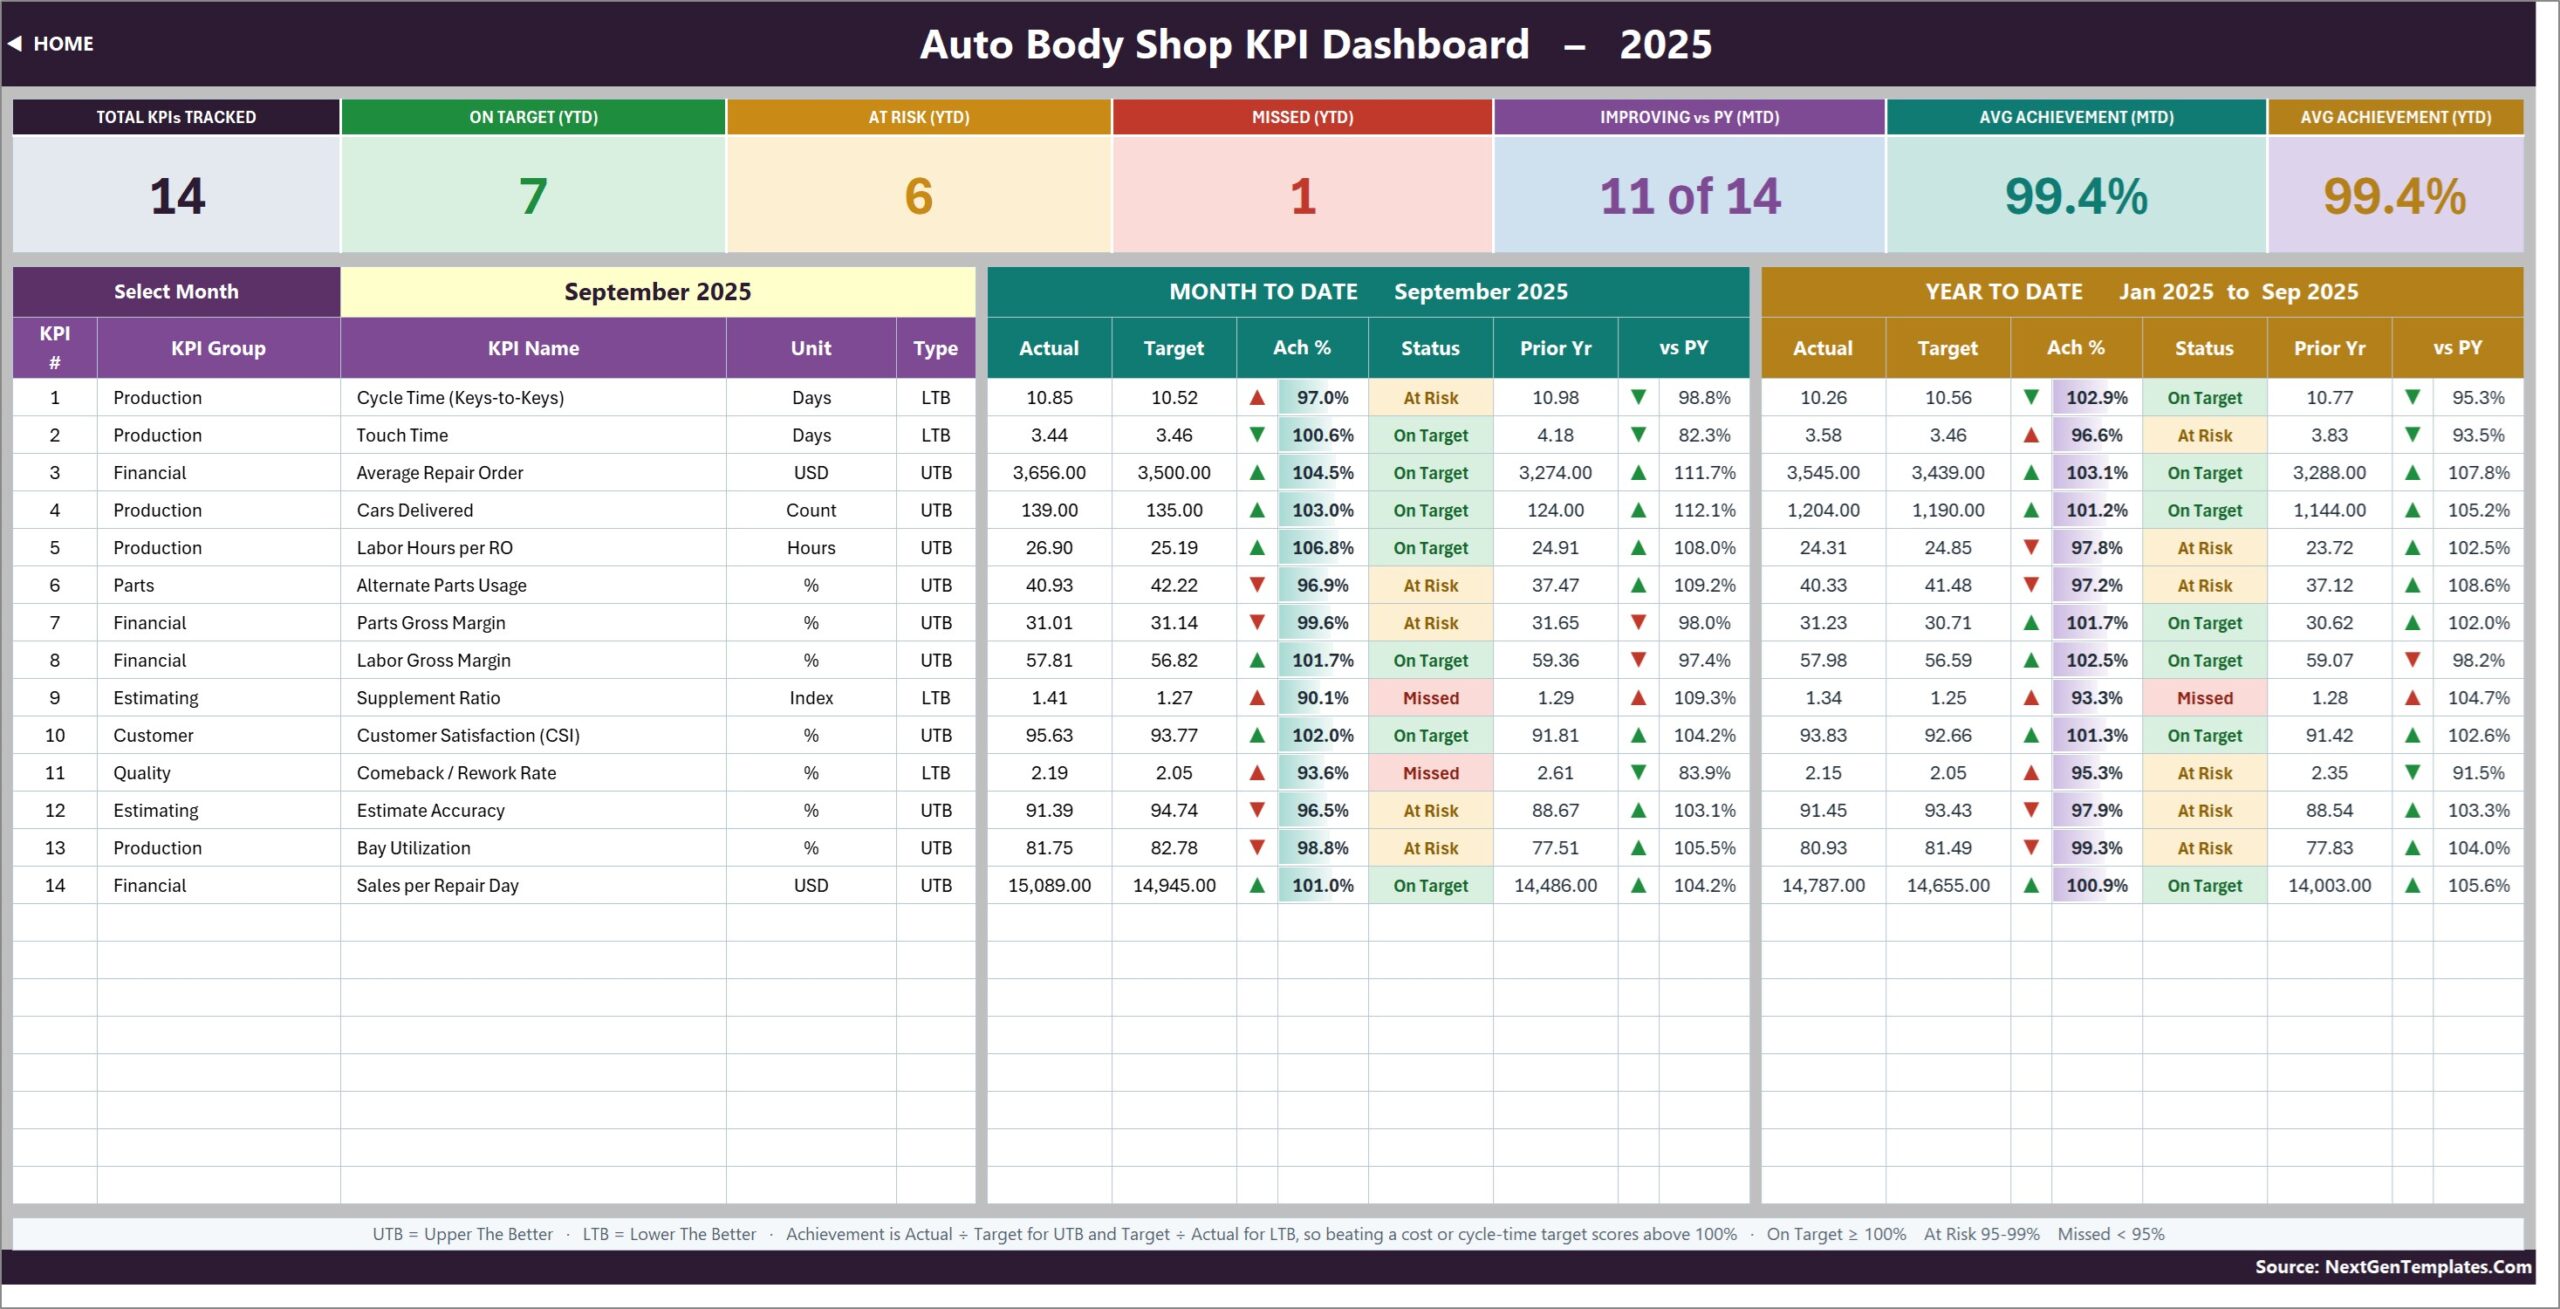Click the Missed (YTD) card value 1
2560x1309 pixels.
[1302, 196]
